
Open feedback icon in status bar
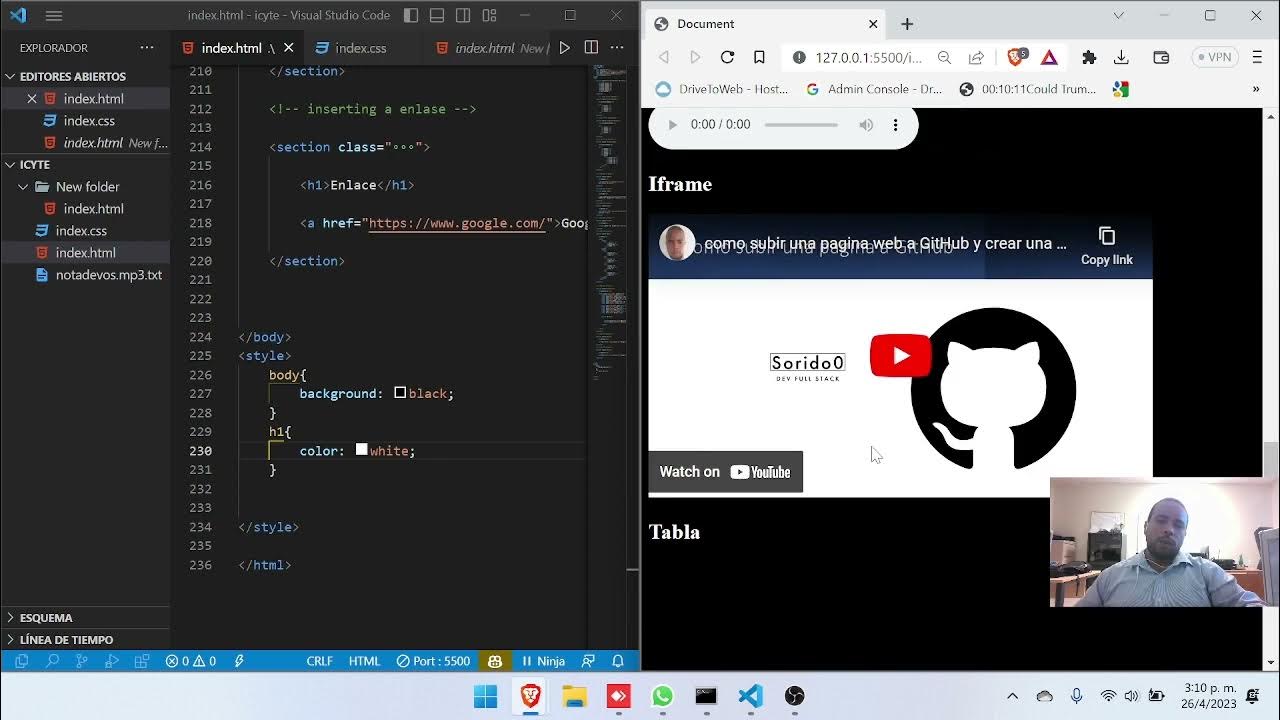pos(589,661)
